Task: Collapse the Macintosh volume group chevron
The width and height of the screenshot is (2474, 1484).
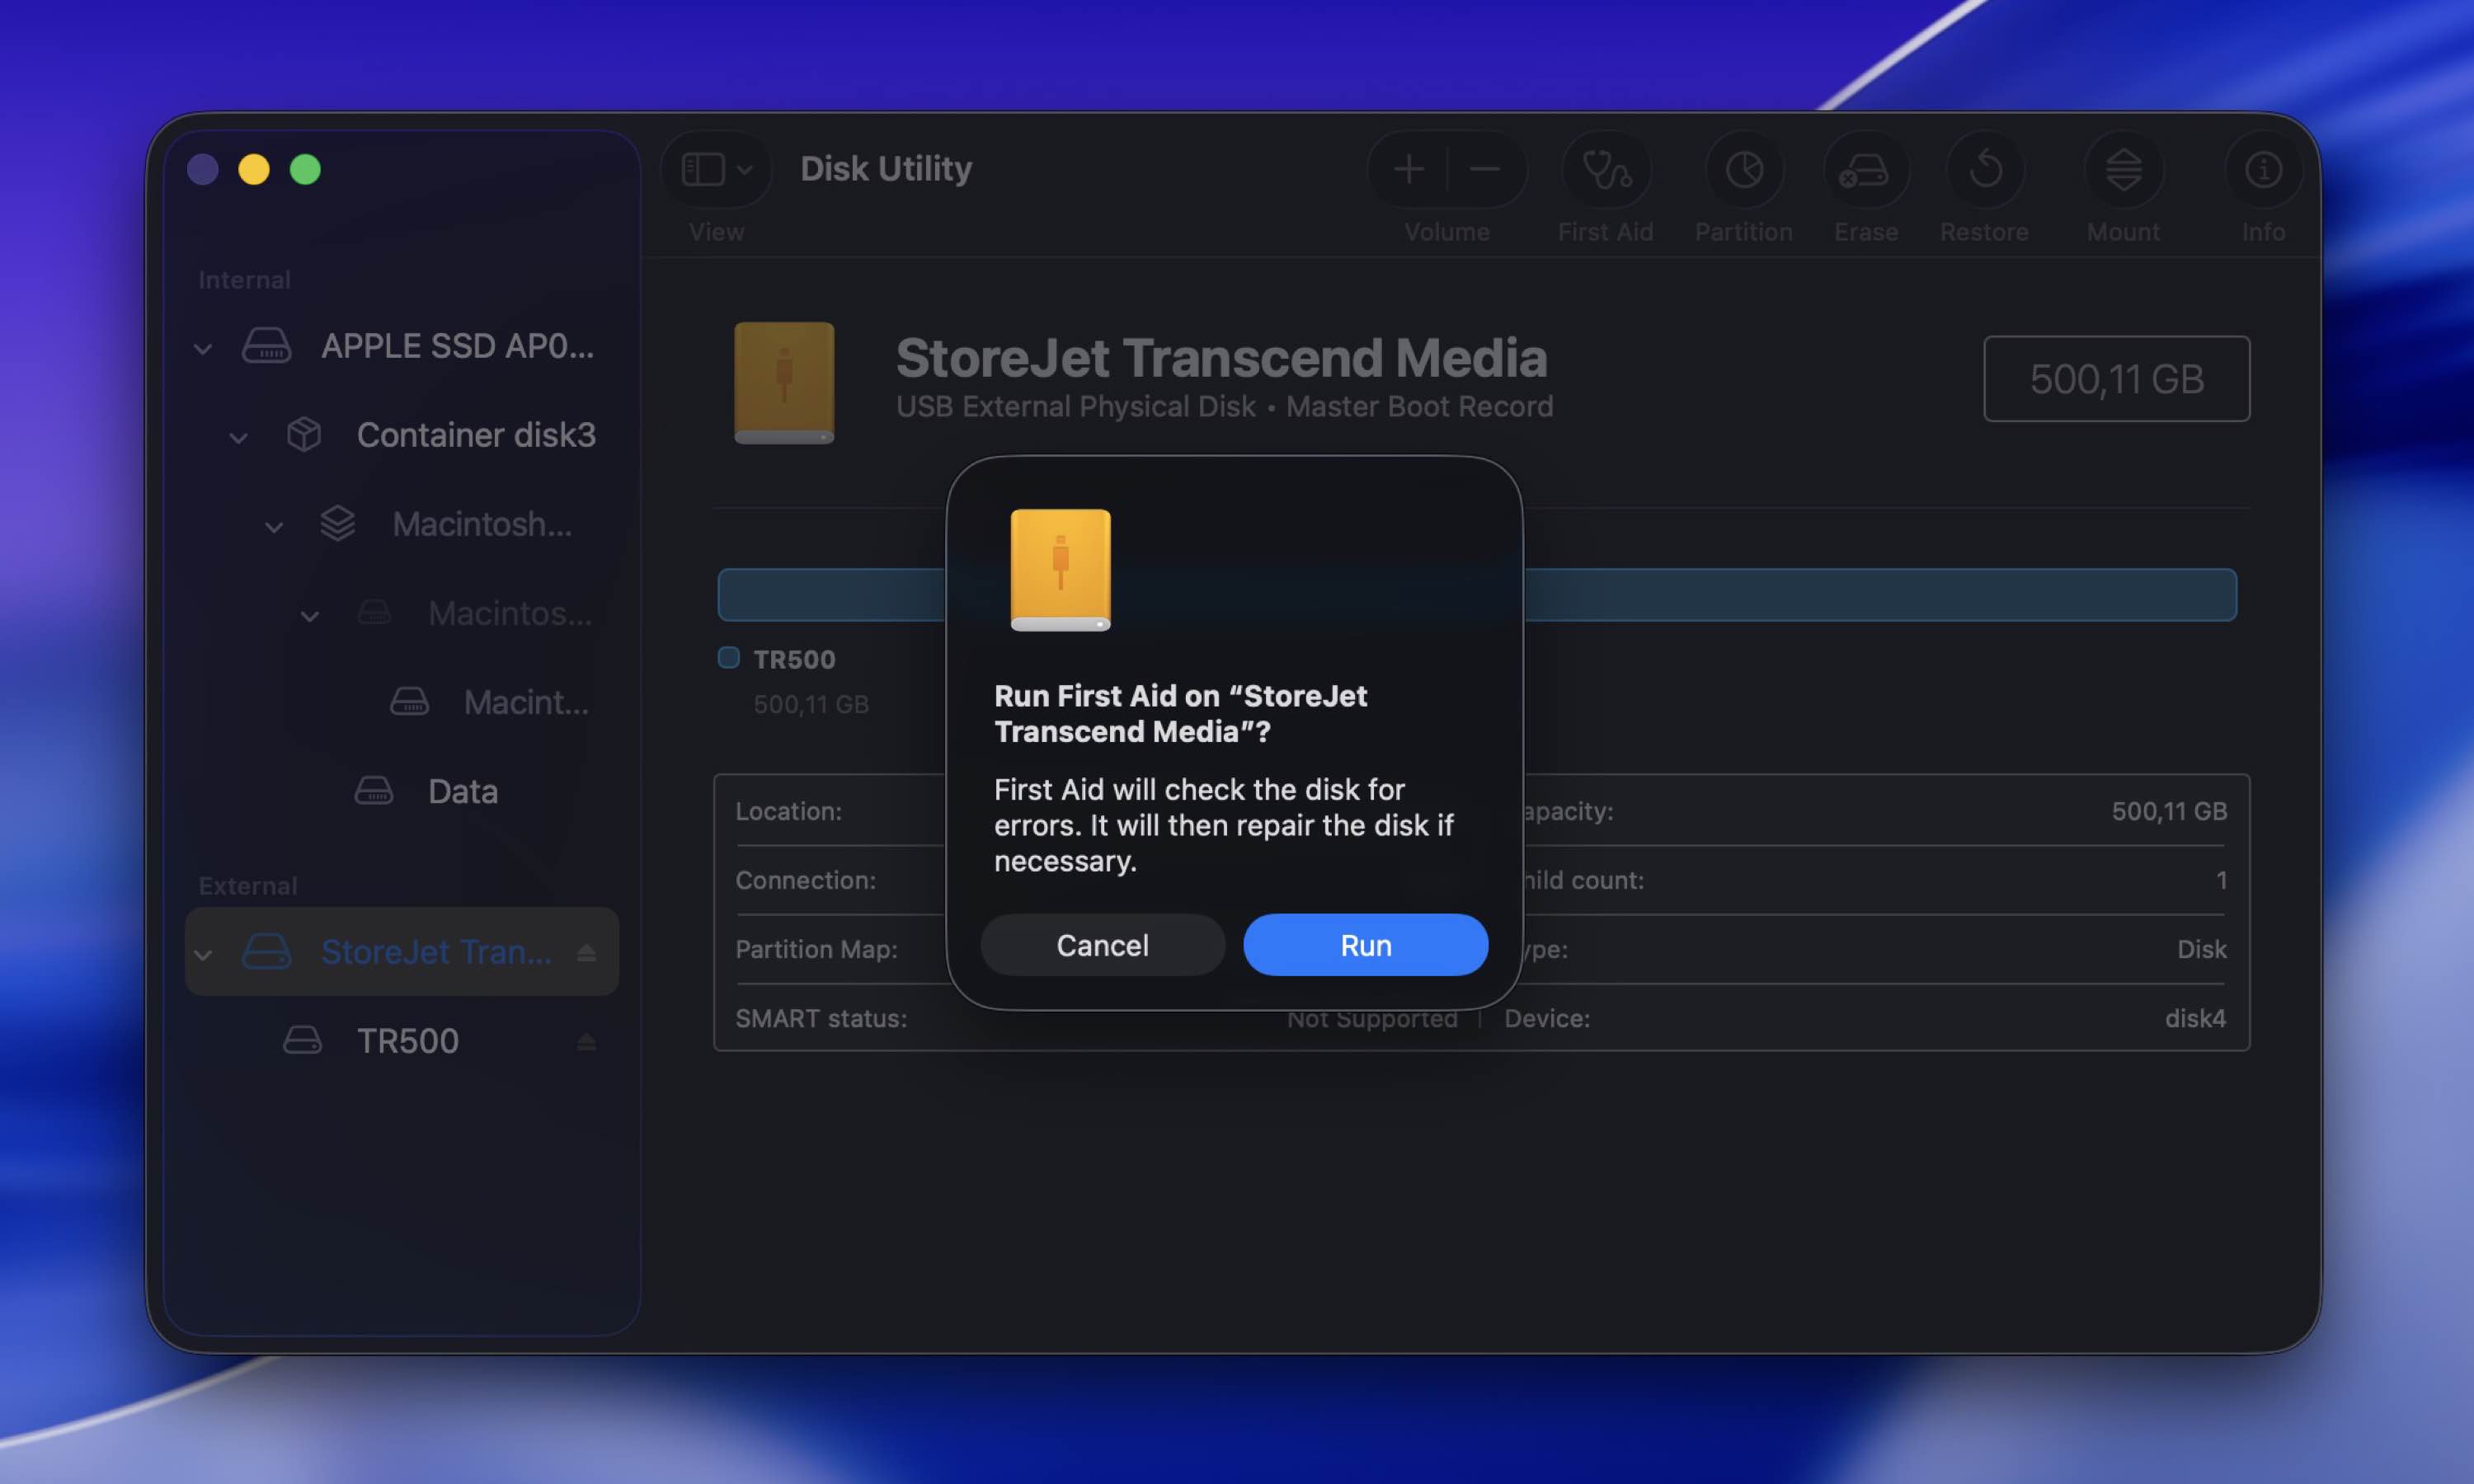Action: (274, 527)
